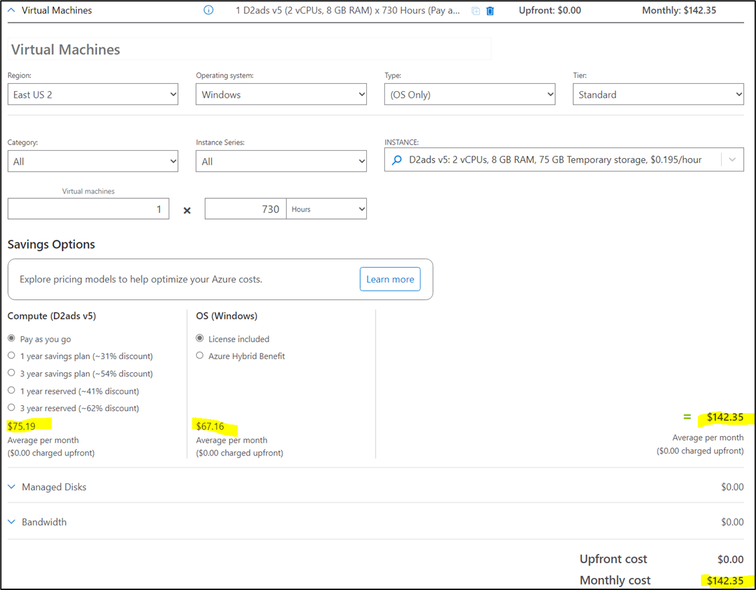Collapse the Virtual Machines section chevron
This screenshot has height=590, width=756.
12,10
